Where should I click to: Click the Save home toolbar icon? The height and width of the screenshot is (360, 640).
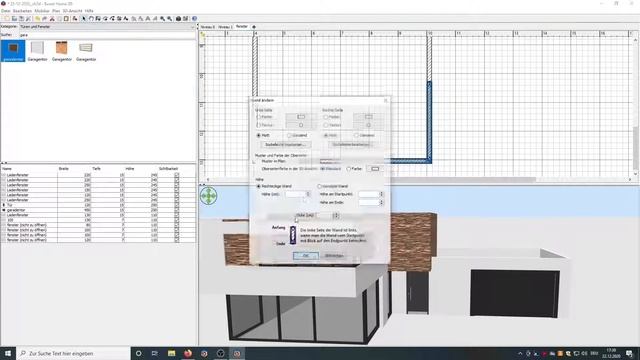click(x=21, y=18)
